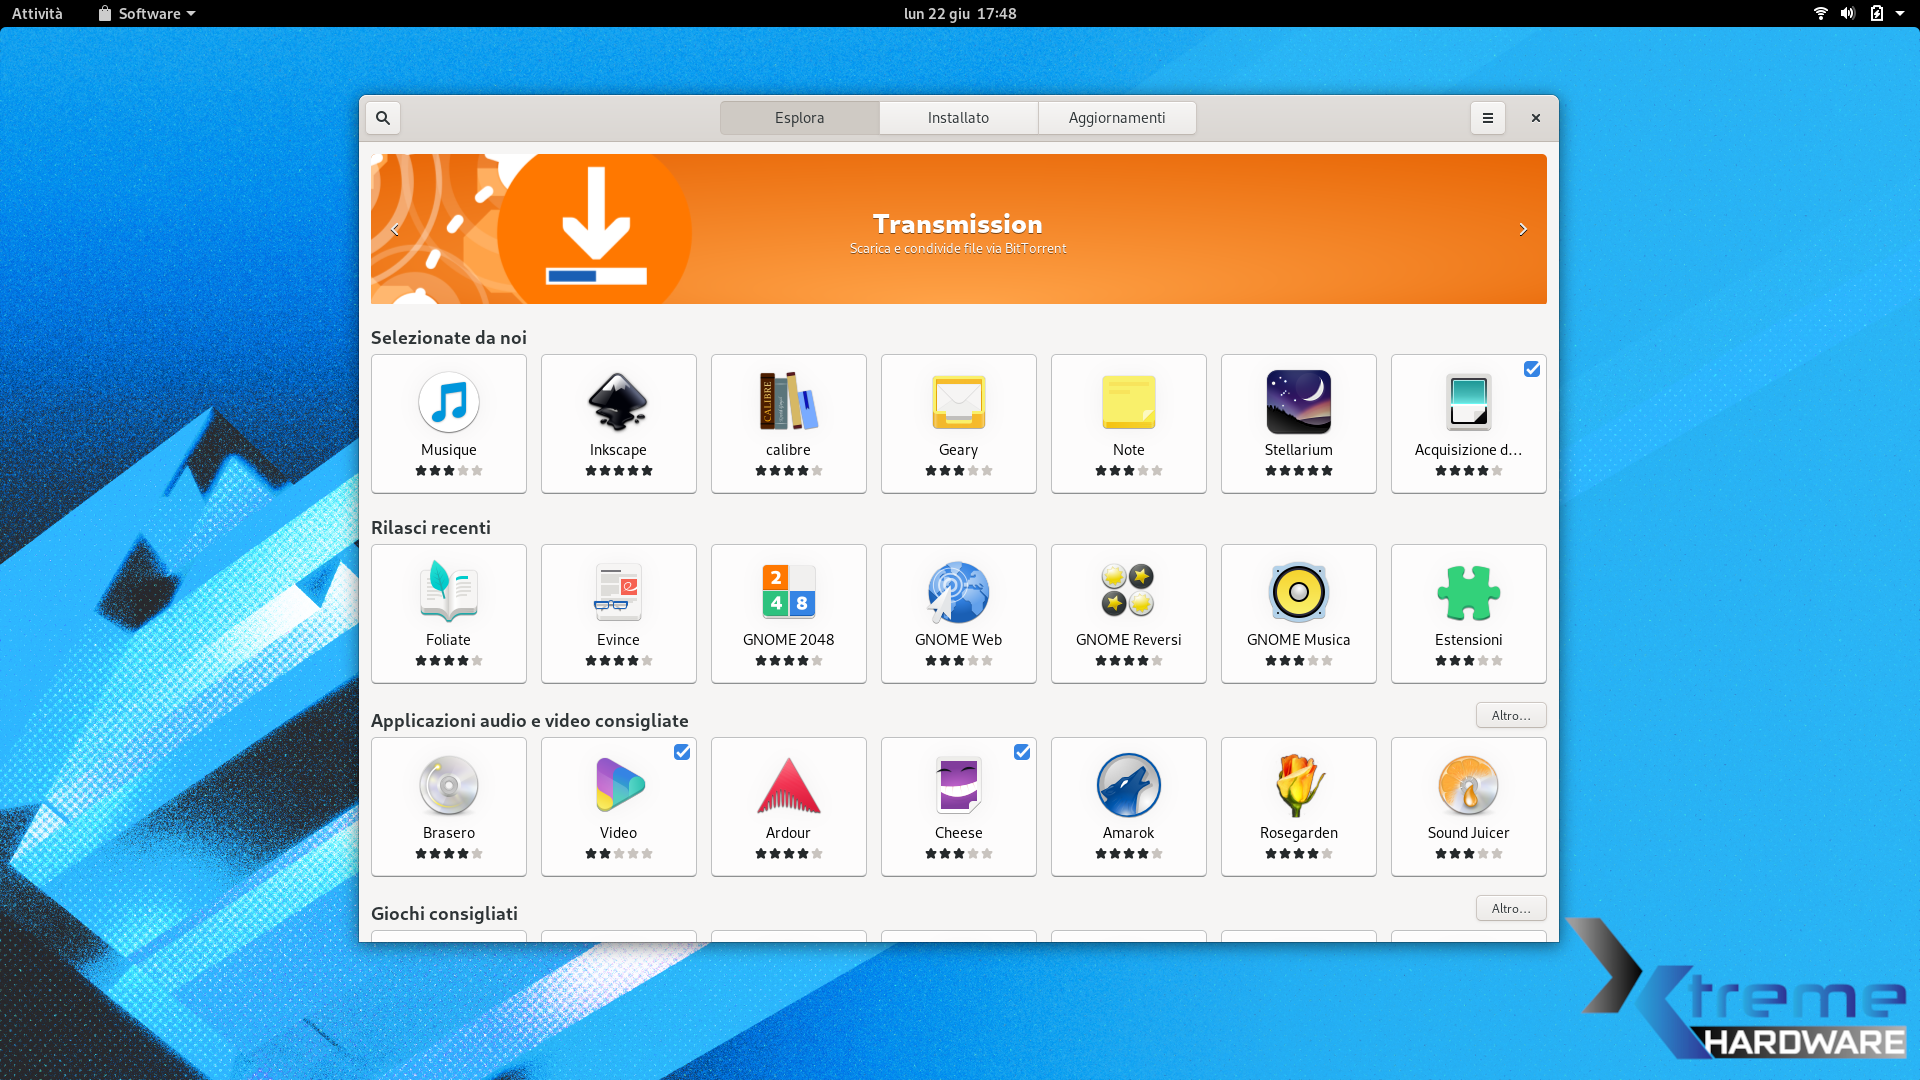Open the Ardour audio app tile
The image size is (1920, 1080).
788,806
